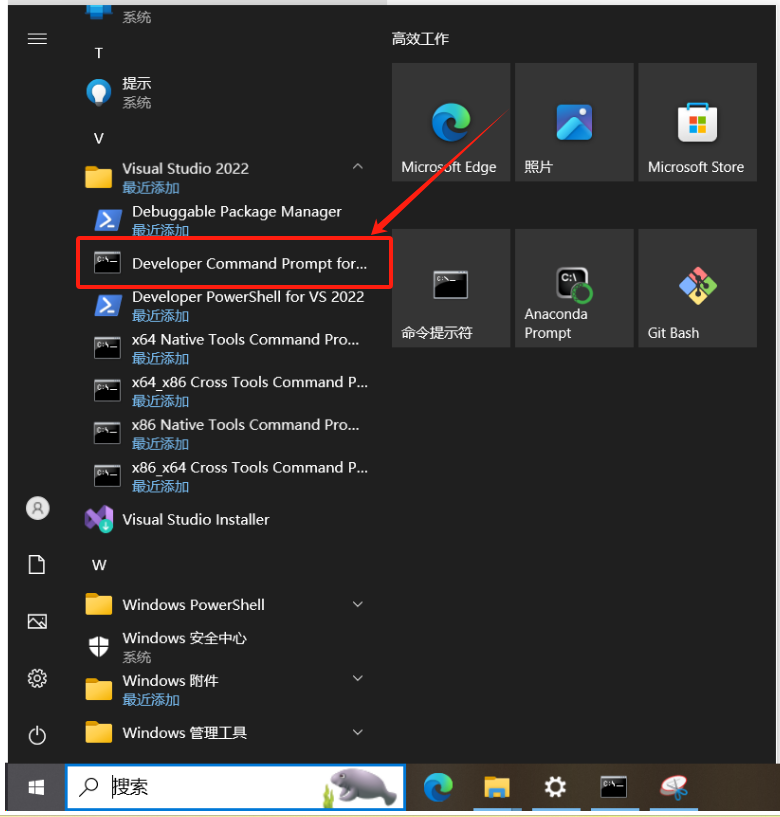The image size is (780, 817).
Task: Launch the 命令提示符 tile
Action: click(451, 288)
